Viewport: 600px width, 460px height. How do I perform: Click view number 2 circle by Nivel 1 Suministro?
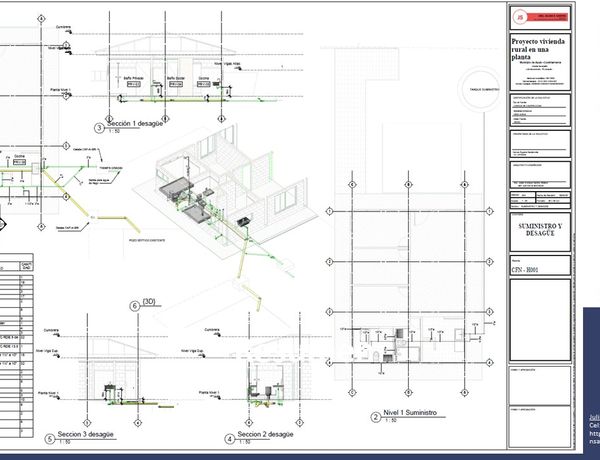(x=375, y=417)
